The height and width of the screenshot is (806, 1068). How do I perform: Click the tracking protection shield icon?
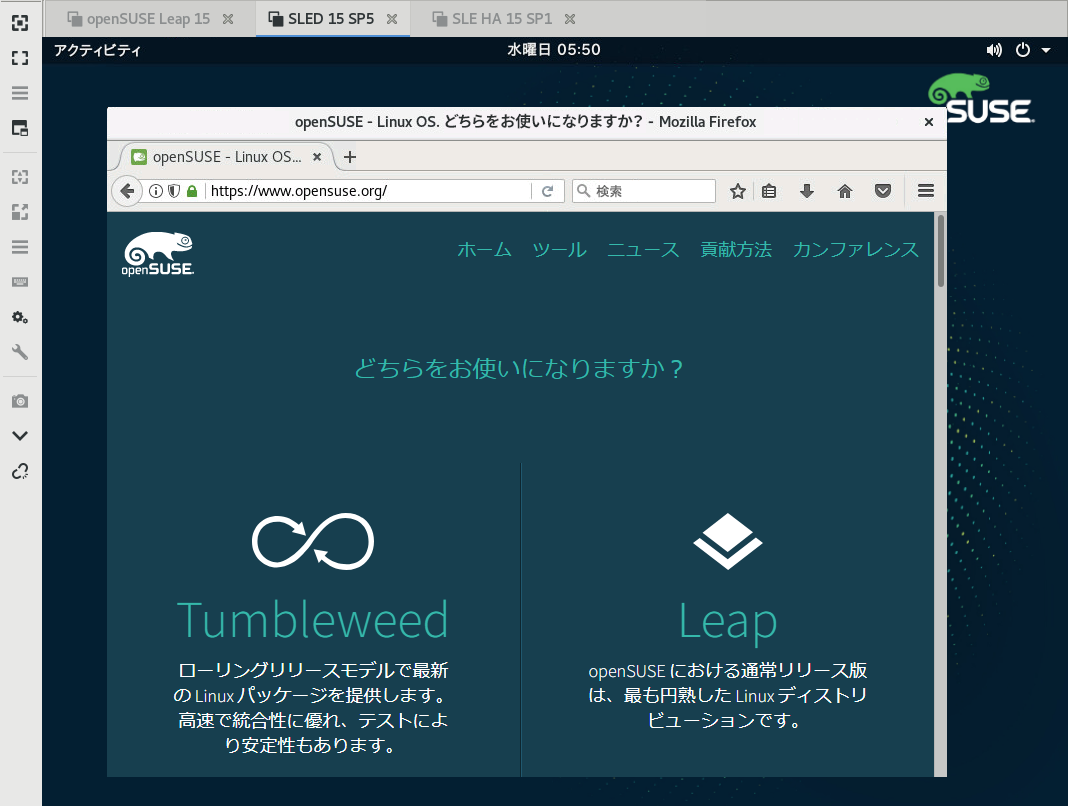tap(174, 191)
